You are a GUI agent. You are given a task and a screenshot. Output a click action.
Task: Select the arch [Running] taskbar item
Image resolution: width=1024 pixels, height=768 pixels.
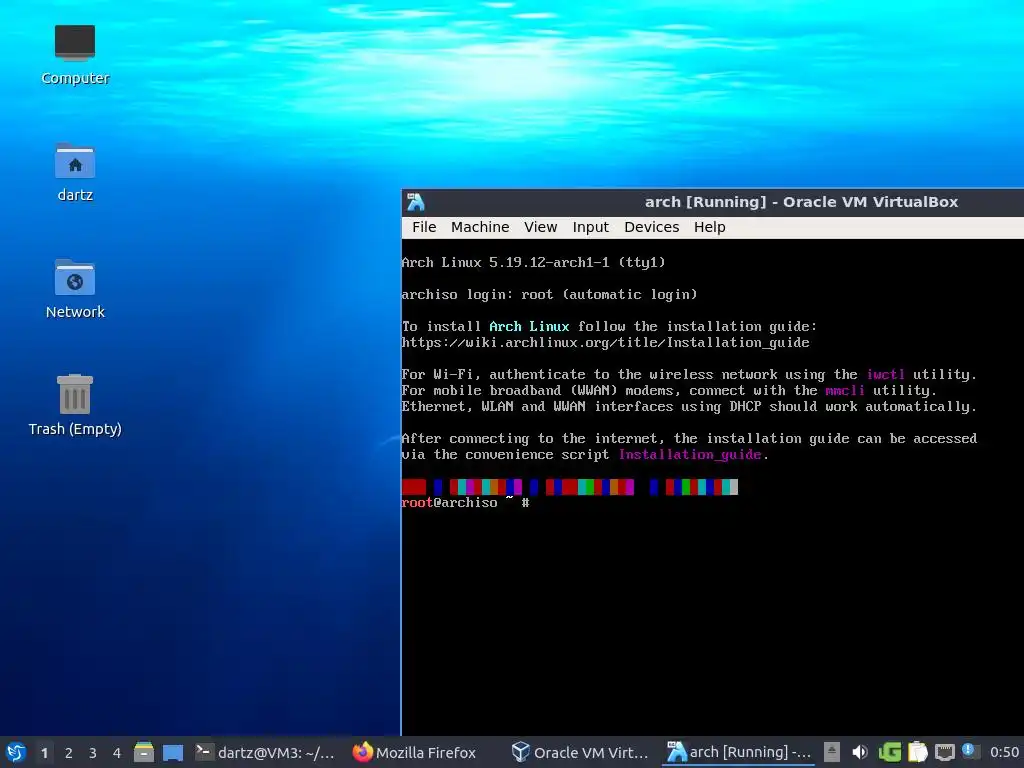[x=738, y=752]
